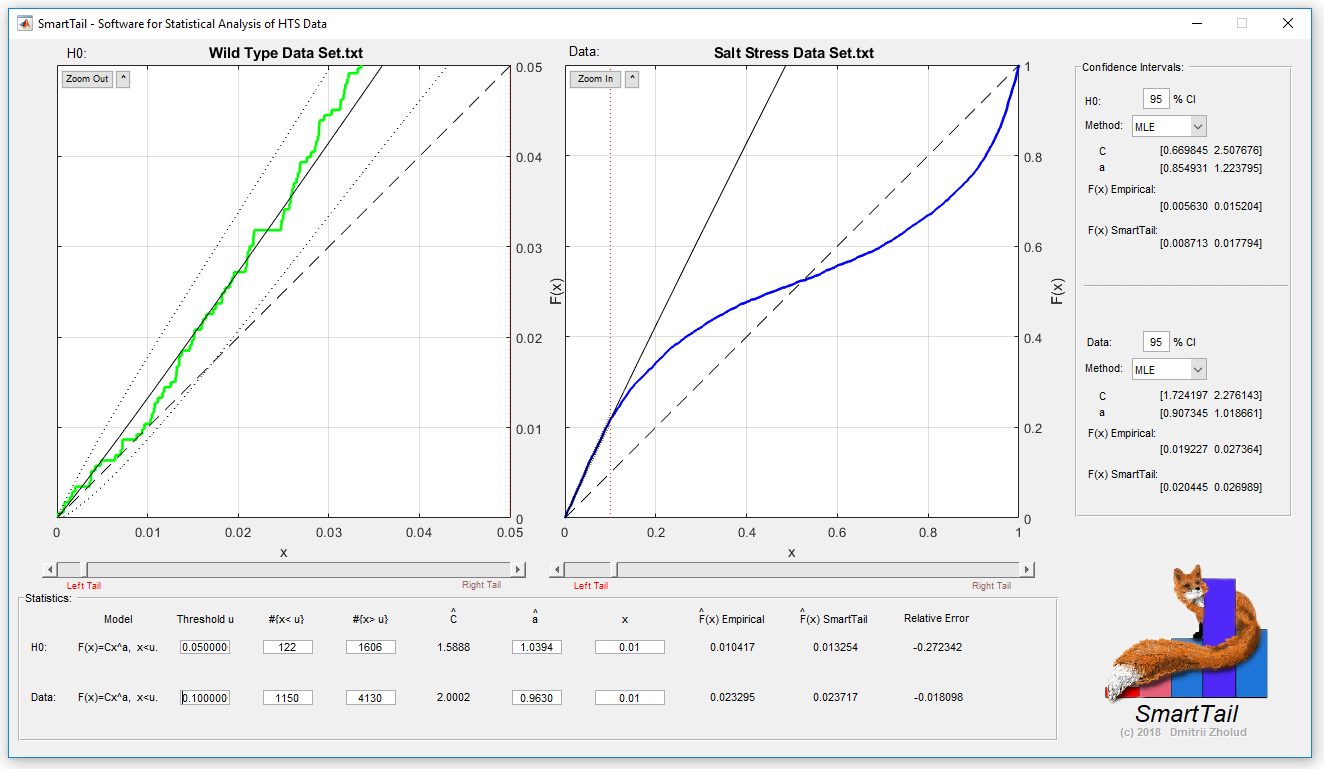Screen dimensions: 1324x769
Task: Click Data SmartTail value 0.023717
Action: click(x=835, y=697)
